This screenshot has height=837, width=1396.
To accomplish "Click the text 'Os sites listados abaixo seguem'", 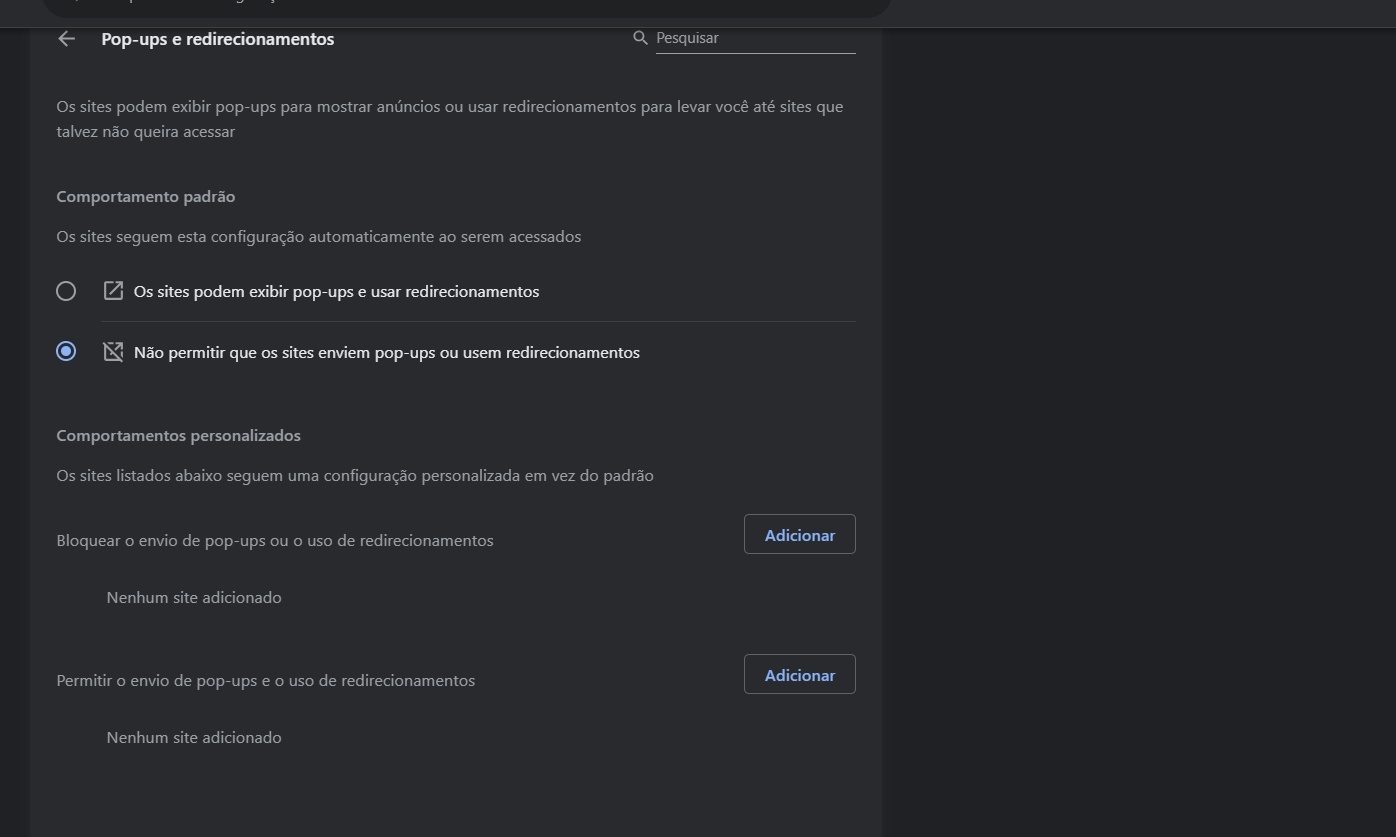I will [x=355, y=476].
